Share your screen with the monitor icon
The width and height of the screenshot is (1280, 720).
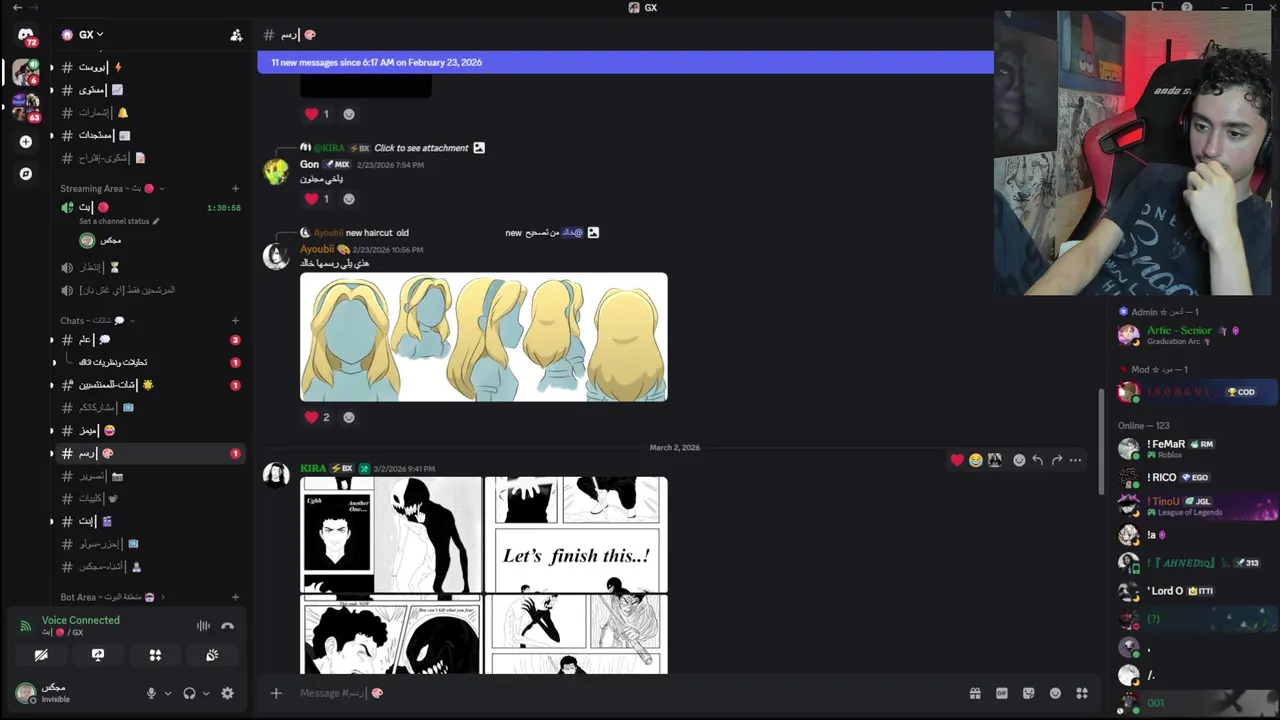(x=98, y=655)
